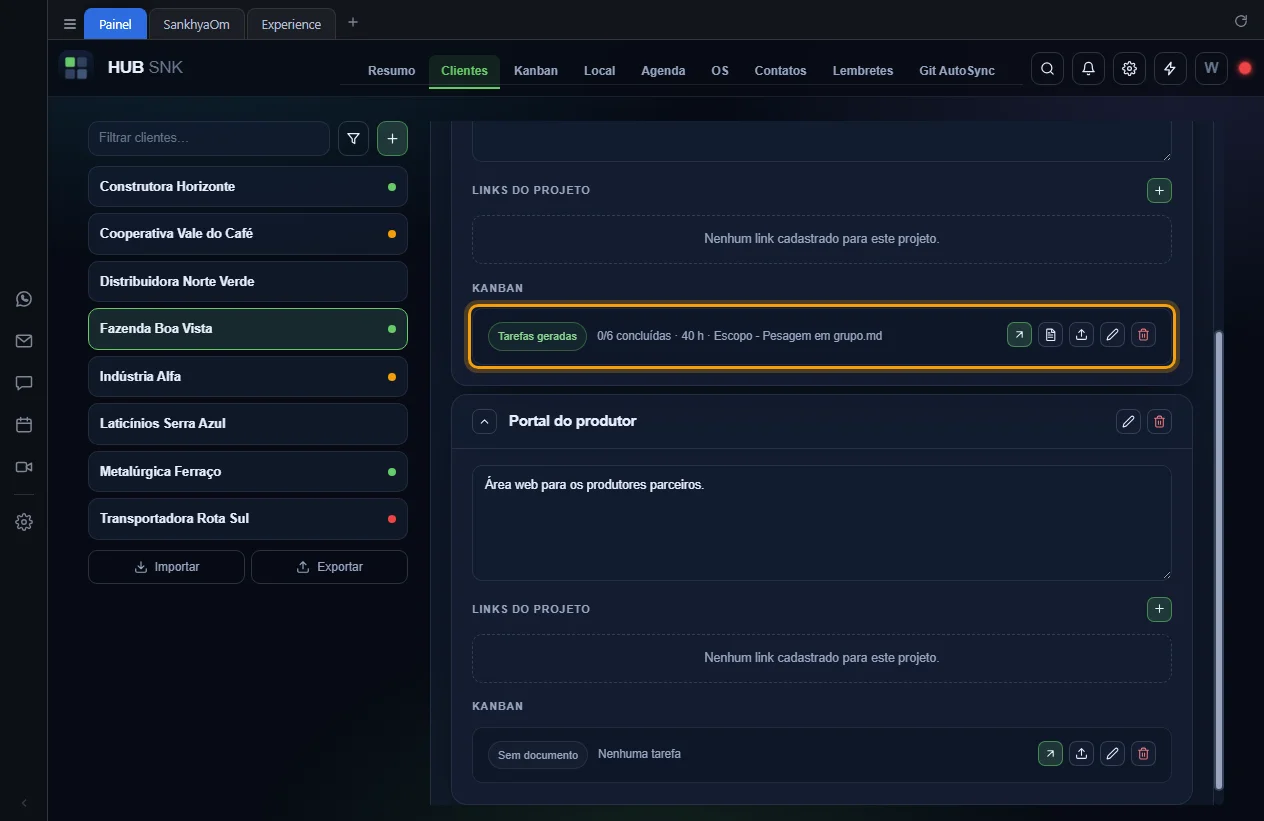
Task: Open the video camera icon in sidebar
Action: point(24,467)
